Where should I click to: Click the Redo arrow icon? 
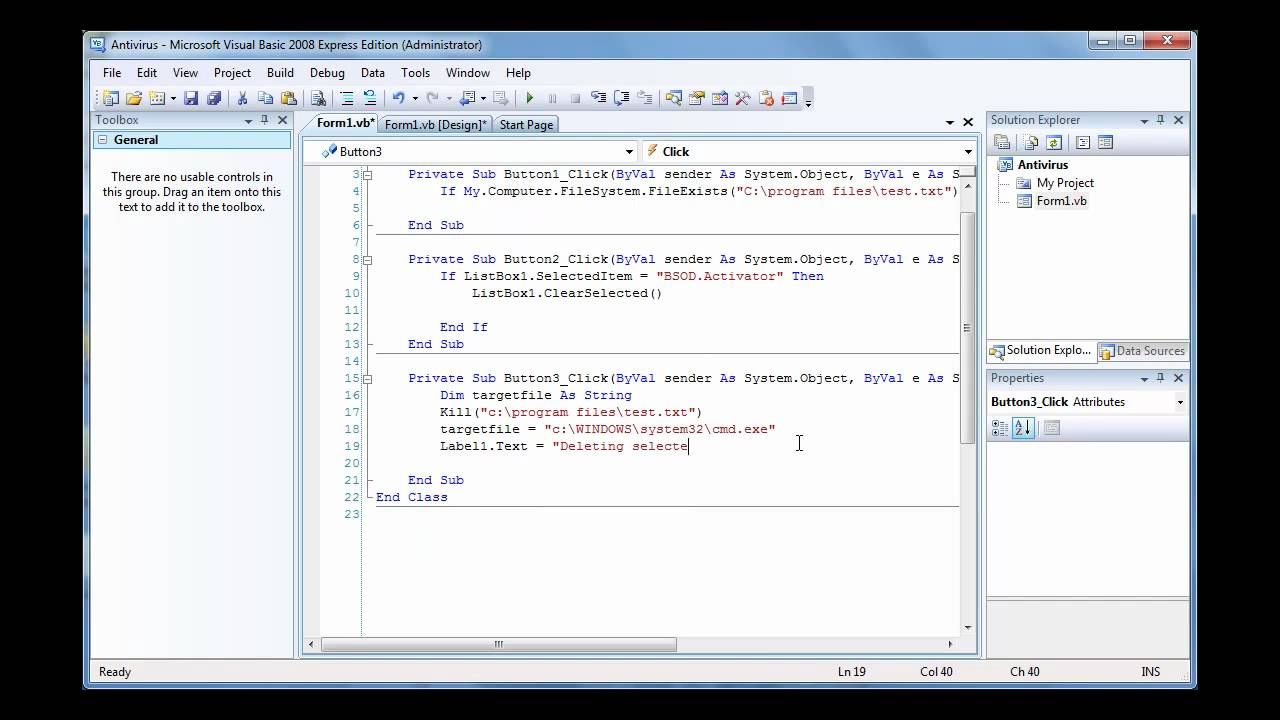pyautogui.click(x=432, y=98)
